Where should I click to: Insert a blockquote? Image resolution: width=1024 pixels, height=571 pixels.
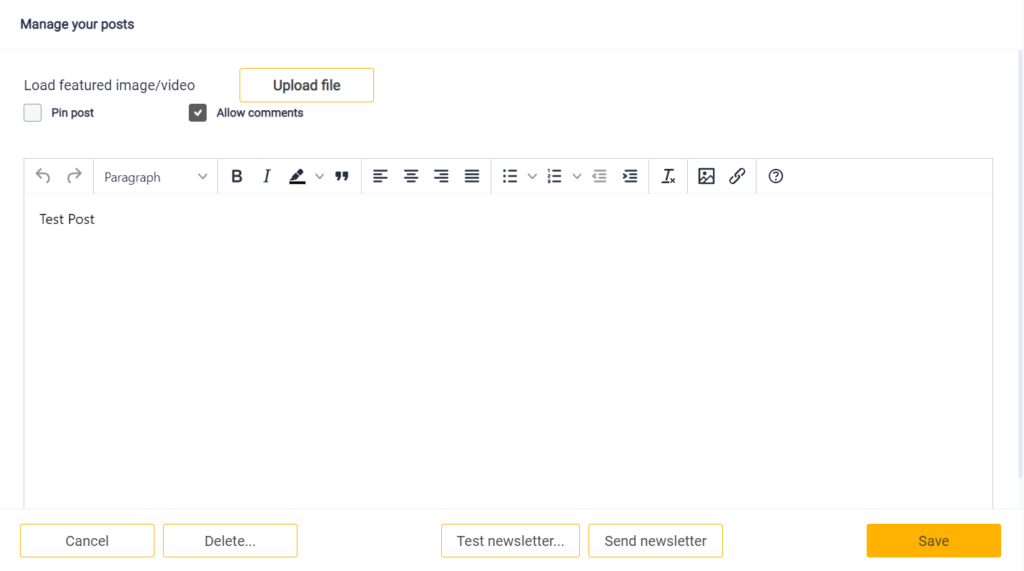[x=342, y=176]
